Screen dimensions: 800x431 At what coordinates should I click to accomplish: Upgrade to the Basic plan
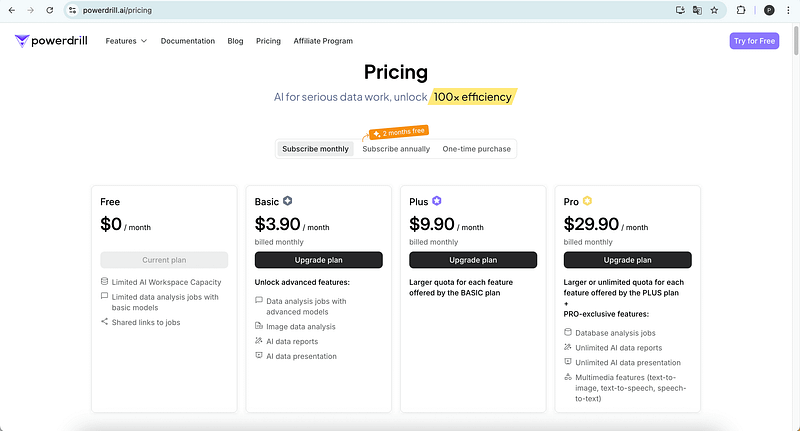coord(319,260)
